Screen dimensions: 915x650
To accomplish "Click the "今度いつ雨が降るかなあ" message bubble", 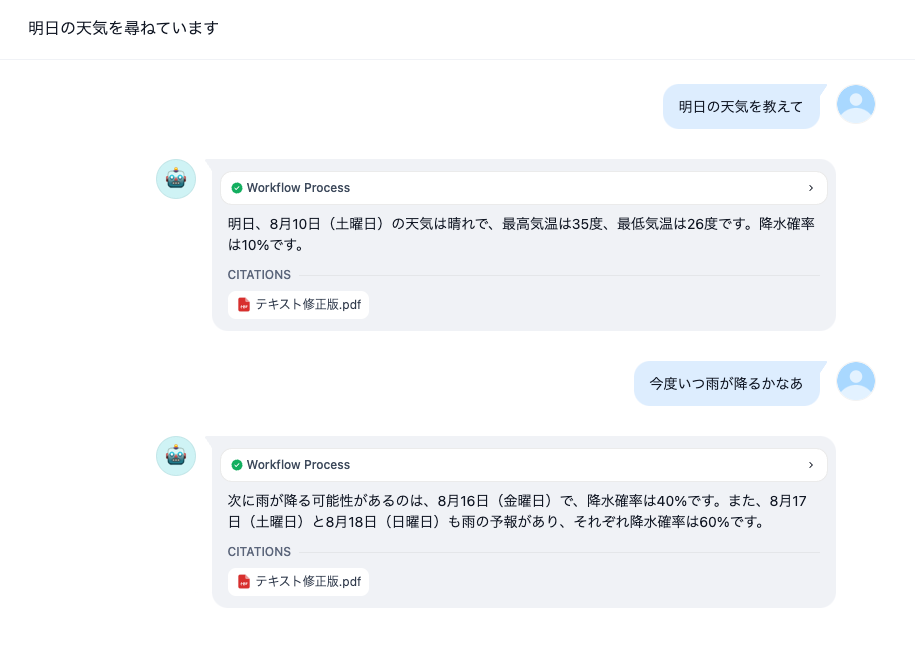I will [726, 384].
